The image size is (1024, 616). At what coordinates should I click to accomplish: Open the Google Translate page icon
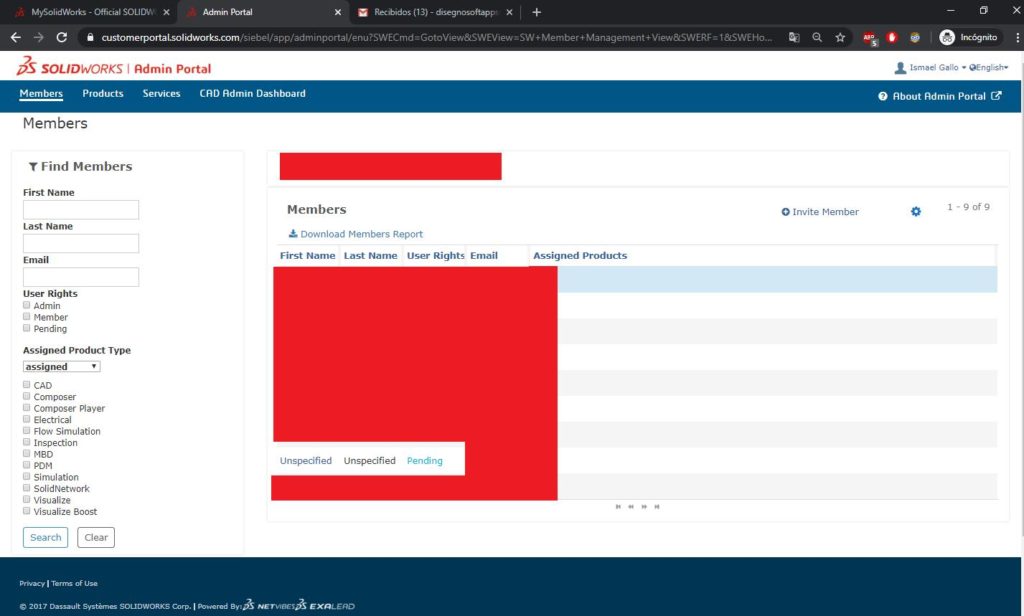pyautogui.click(x=794, y=37)
